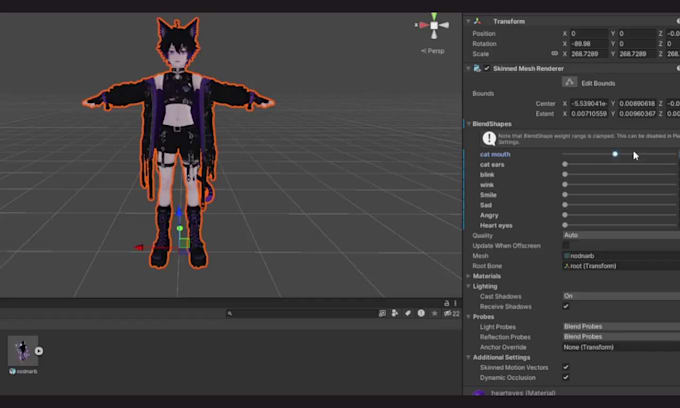Toggle hidden packages count icon showing 22
The image size is (680, 408).
click(451, 313)
